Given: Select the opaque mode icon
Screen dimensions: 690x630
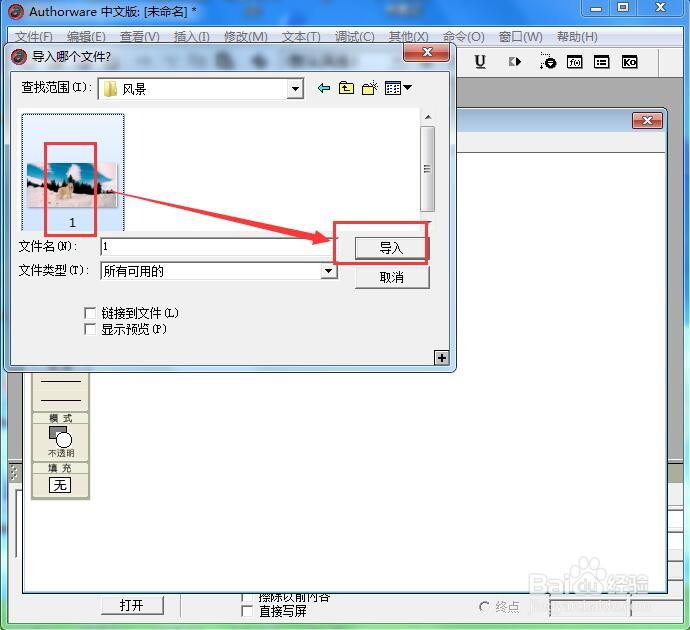Looking at the screenshot, I should (61, 436).
